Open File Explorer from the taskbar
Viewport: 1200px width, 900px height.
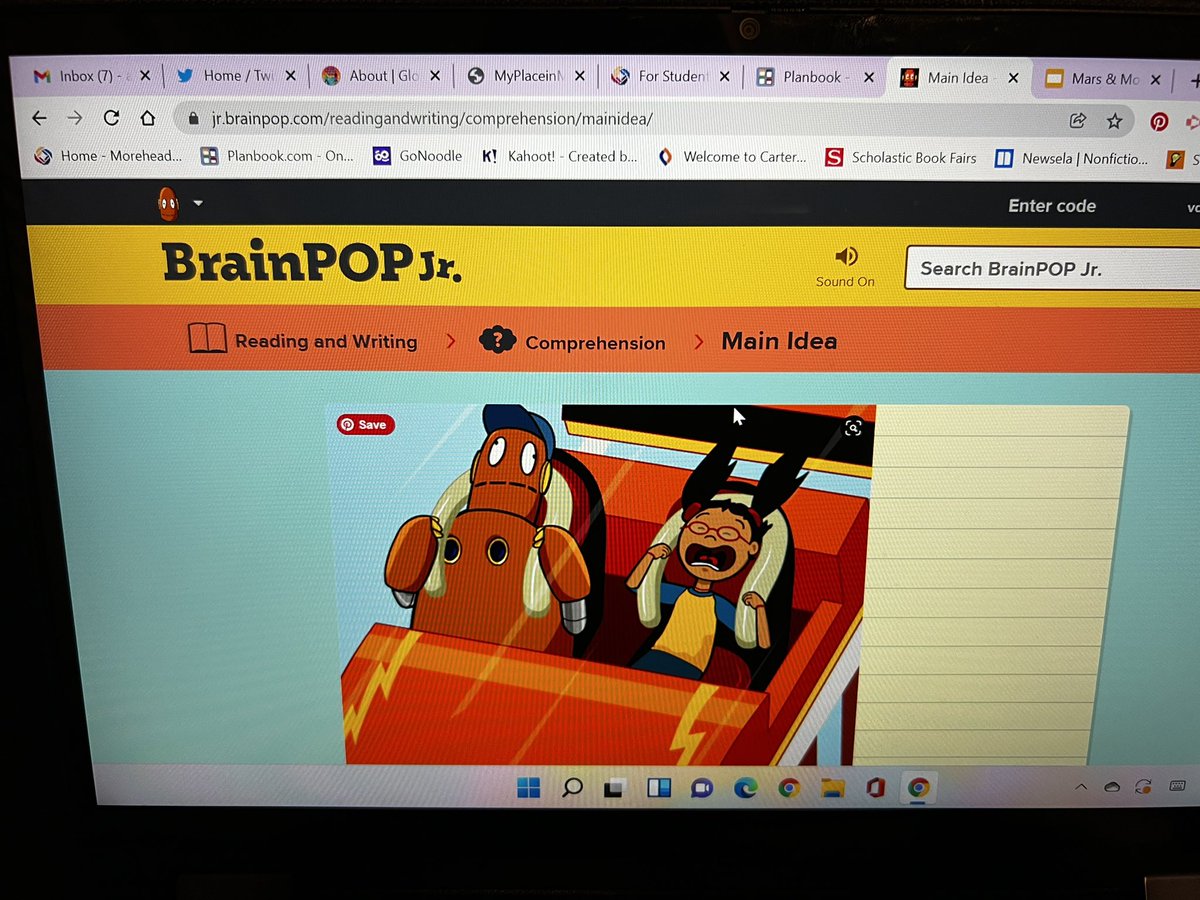pyautogui.click(x=832, y=789)
